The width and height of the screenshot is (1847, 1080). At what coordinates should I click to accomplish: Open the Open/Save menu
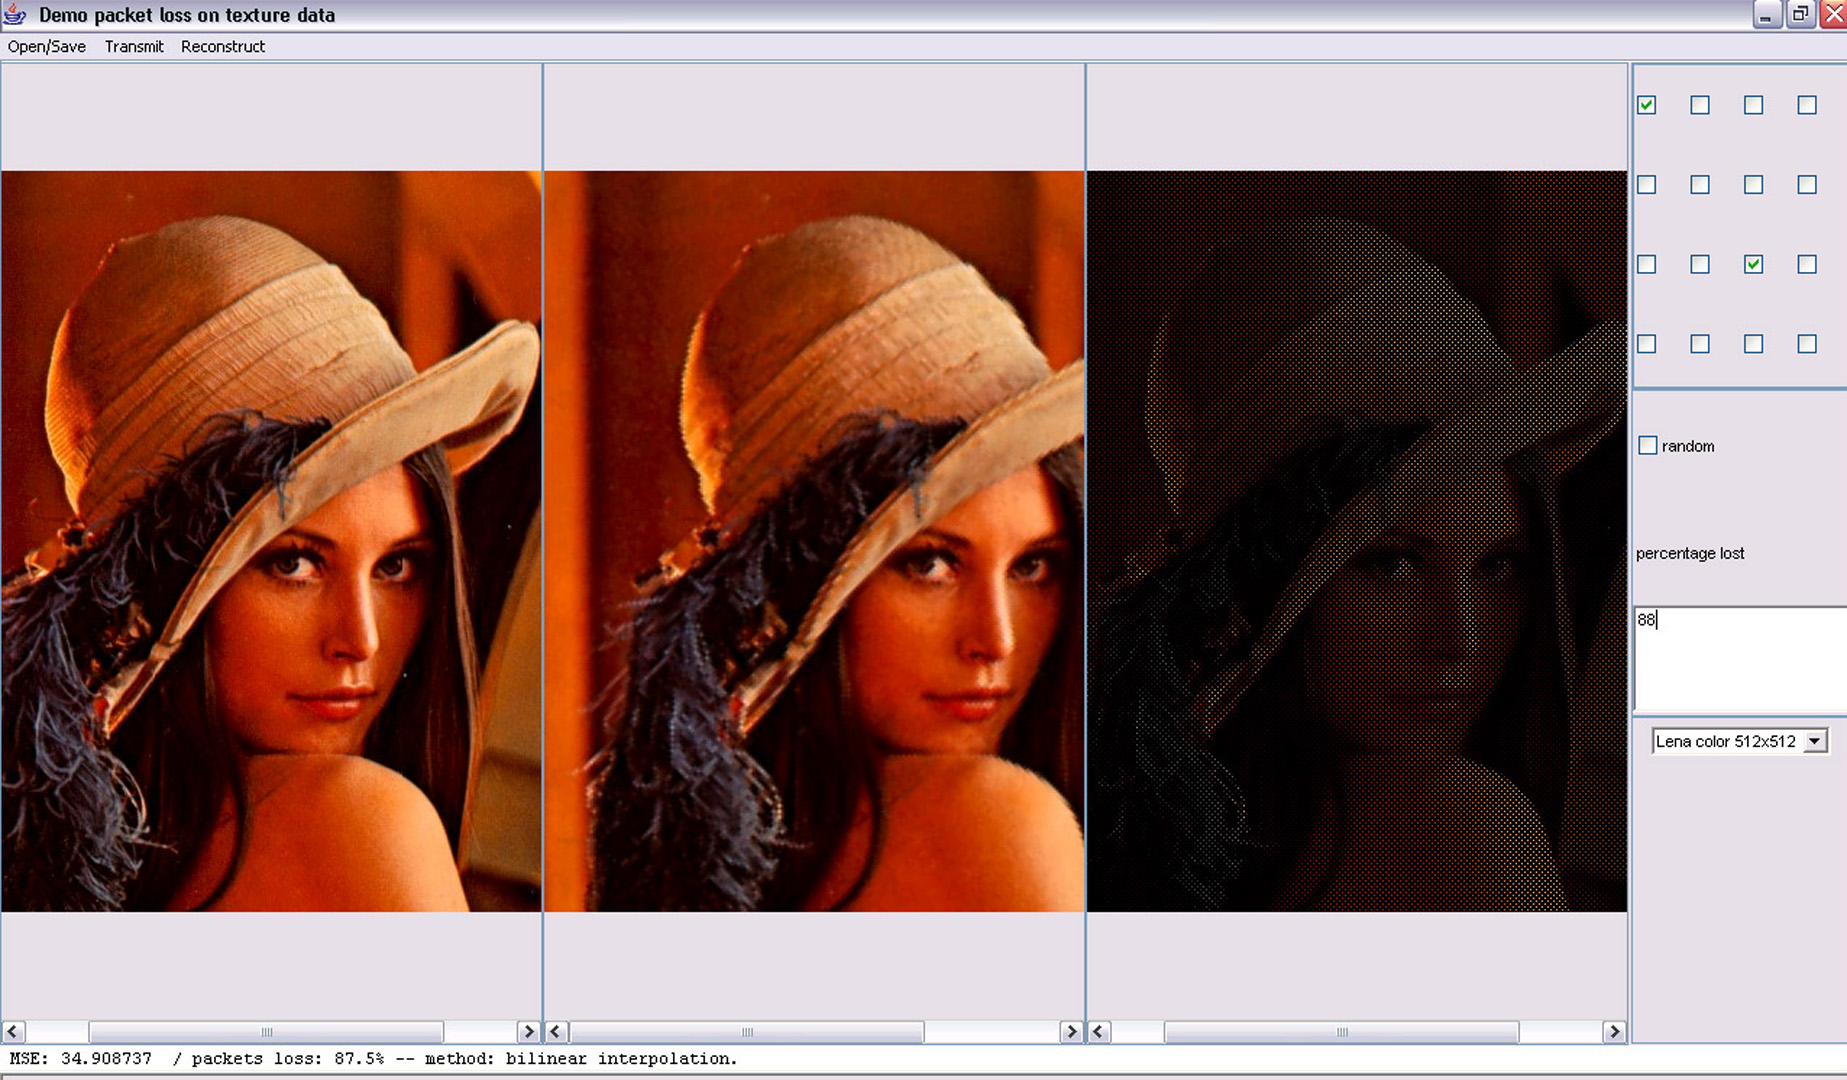tap(46, 47)
